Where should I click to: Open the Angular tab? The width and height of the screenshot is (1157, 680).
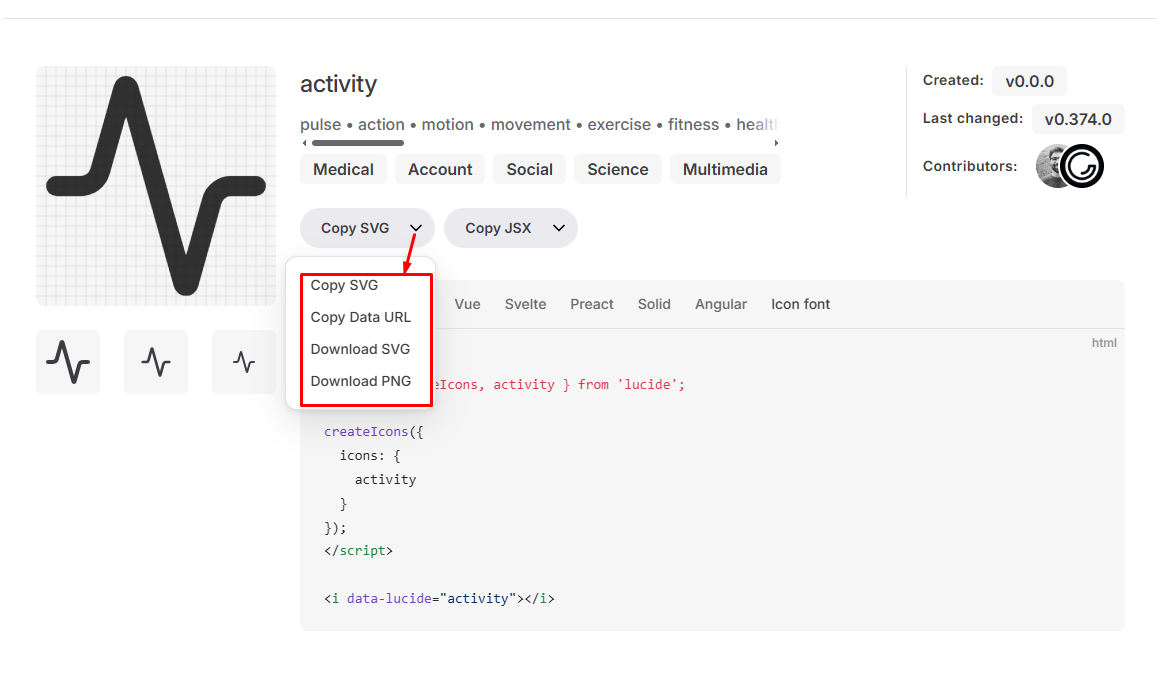(x=721, y=304)
